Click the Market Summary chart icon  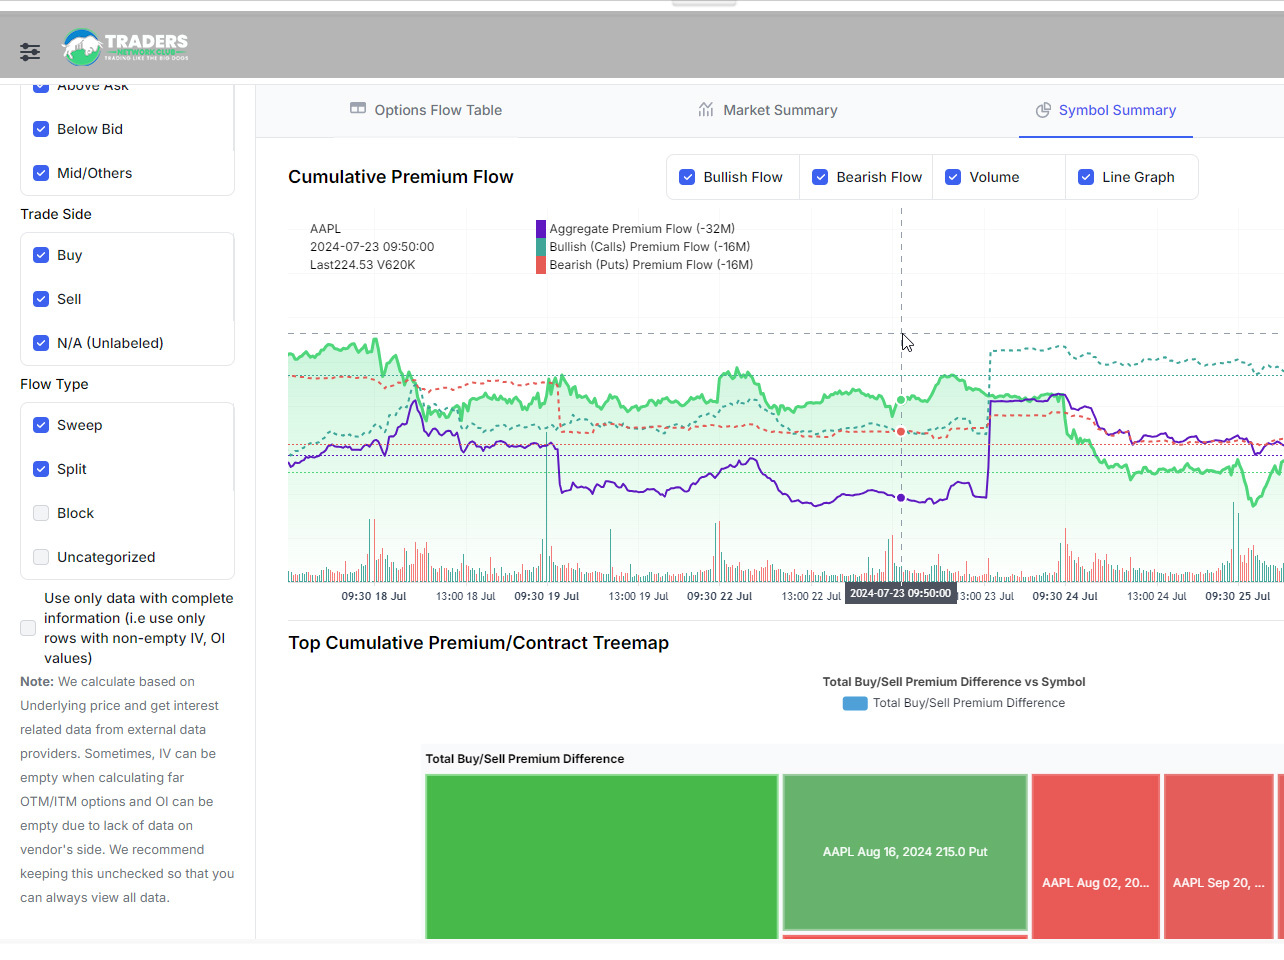(x=706, y=110)
